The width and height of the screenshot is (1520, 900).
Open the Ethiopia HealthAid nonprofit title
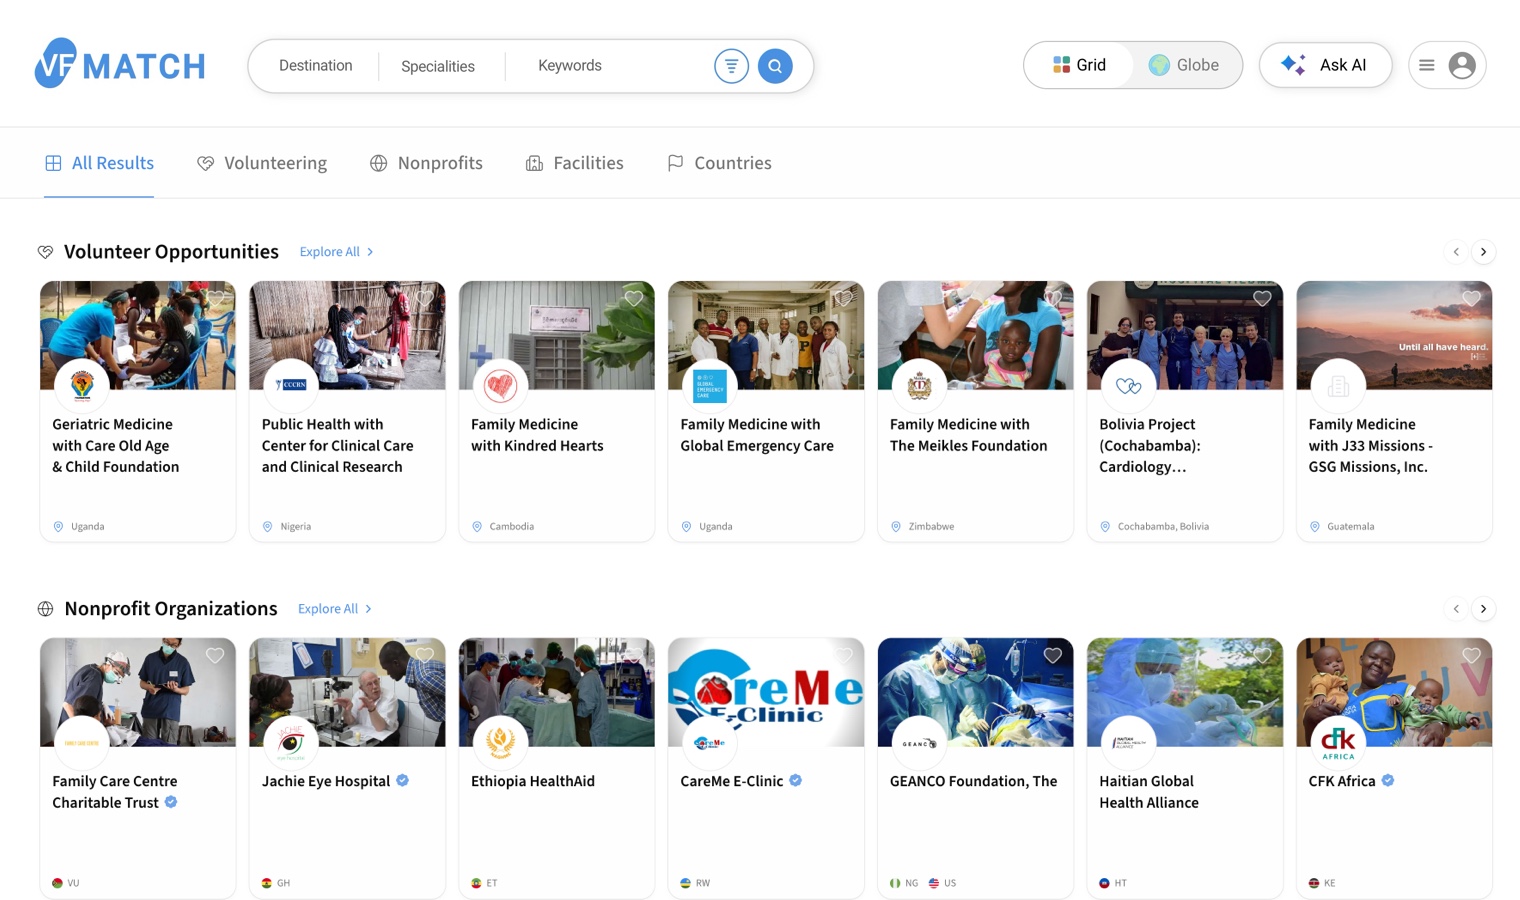[x=533, y=781]
